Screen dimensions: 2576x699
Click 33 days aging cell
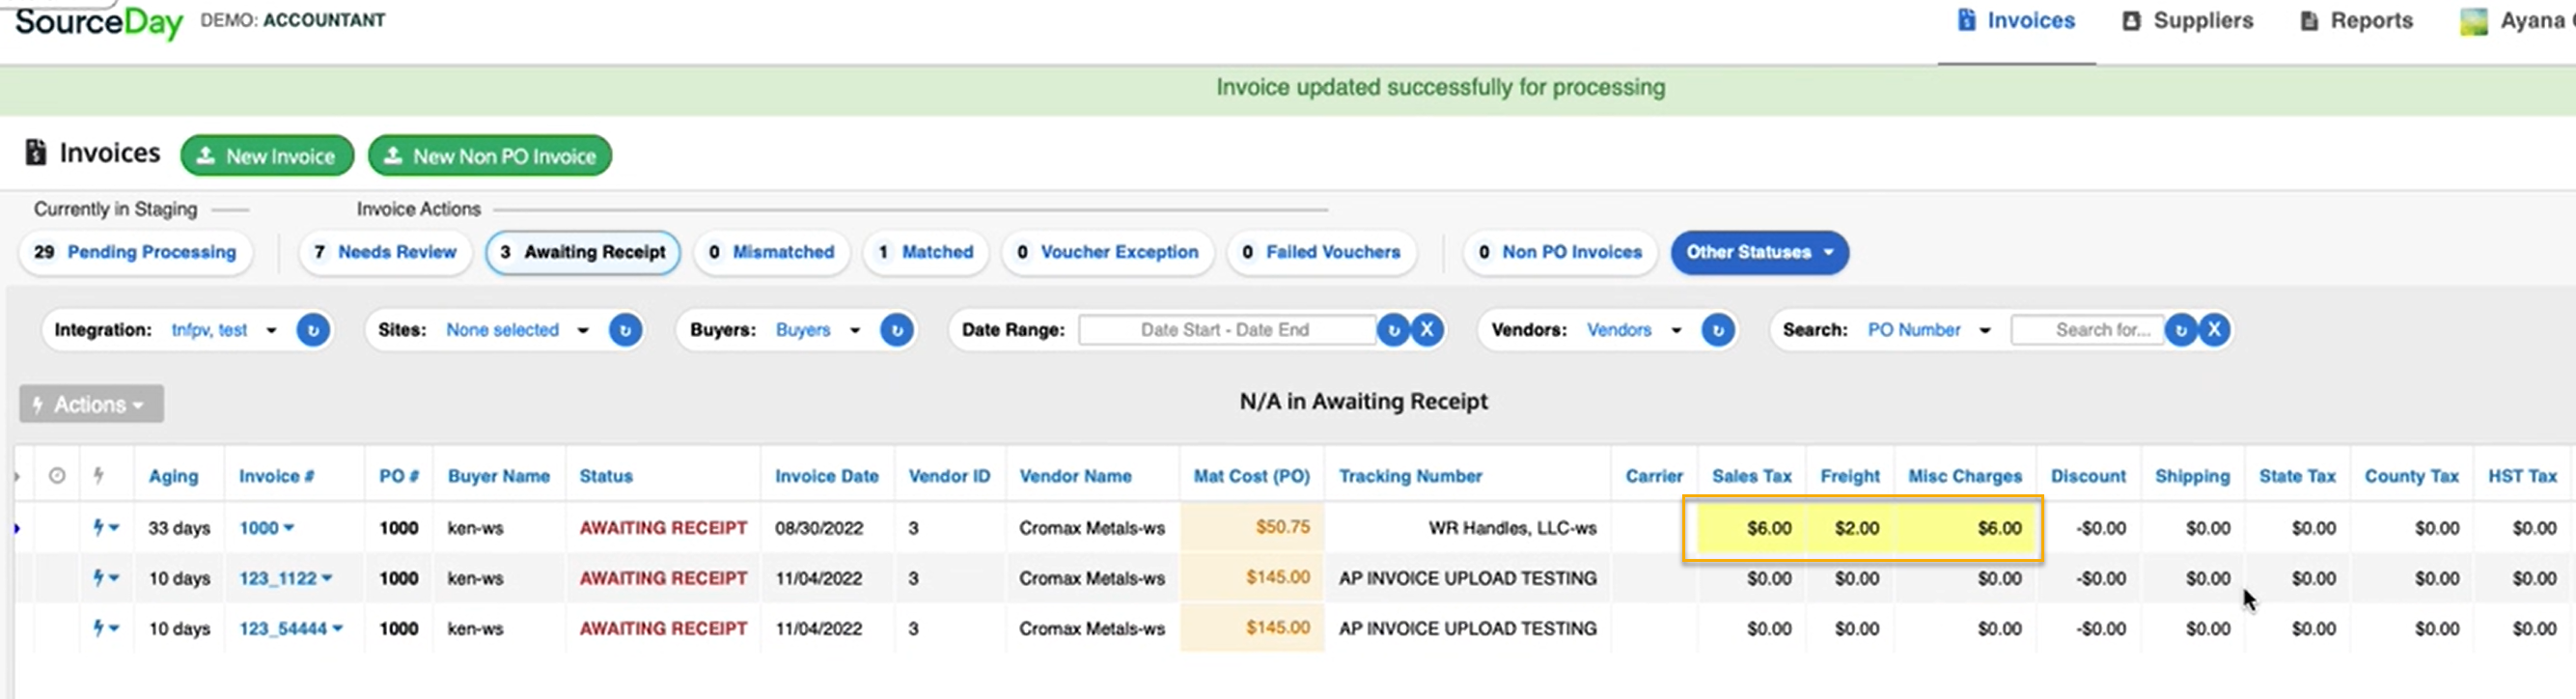(179, 528)
